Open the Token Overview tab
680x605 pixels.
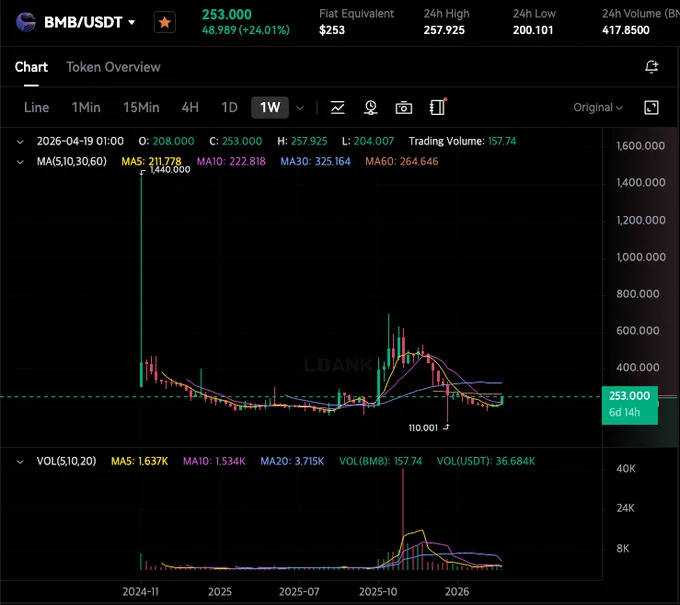coord(113,67)
